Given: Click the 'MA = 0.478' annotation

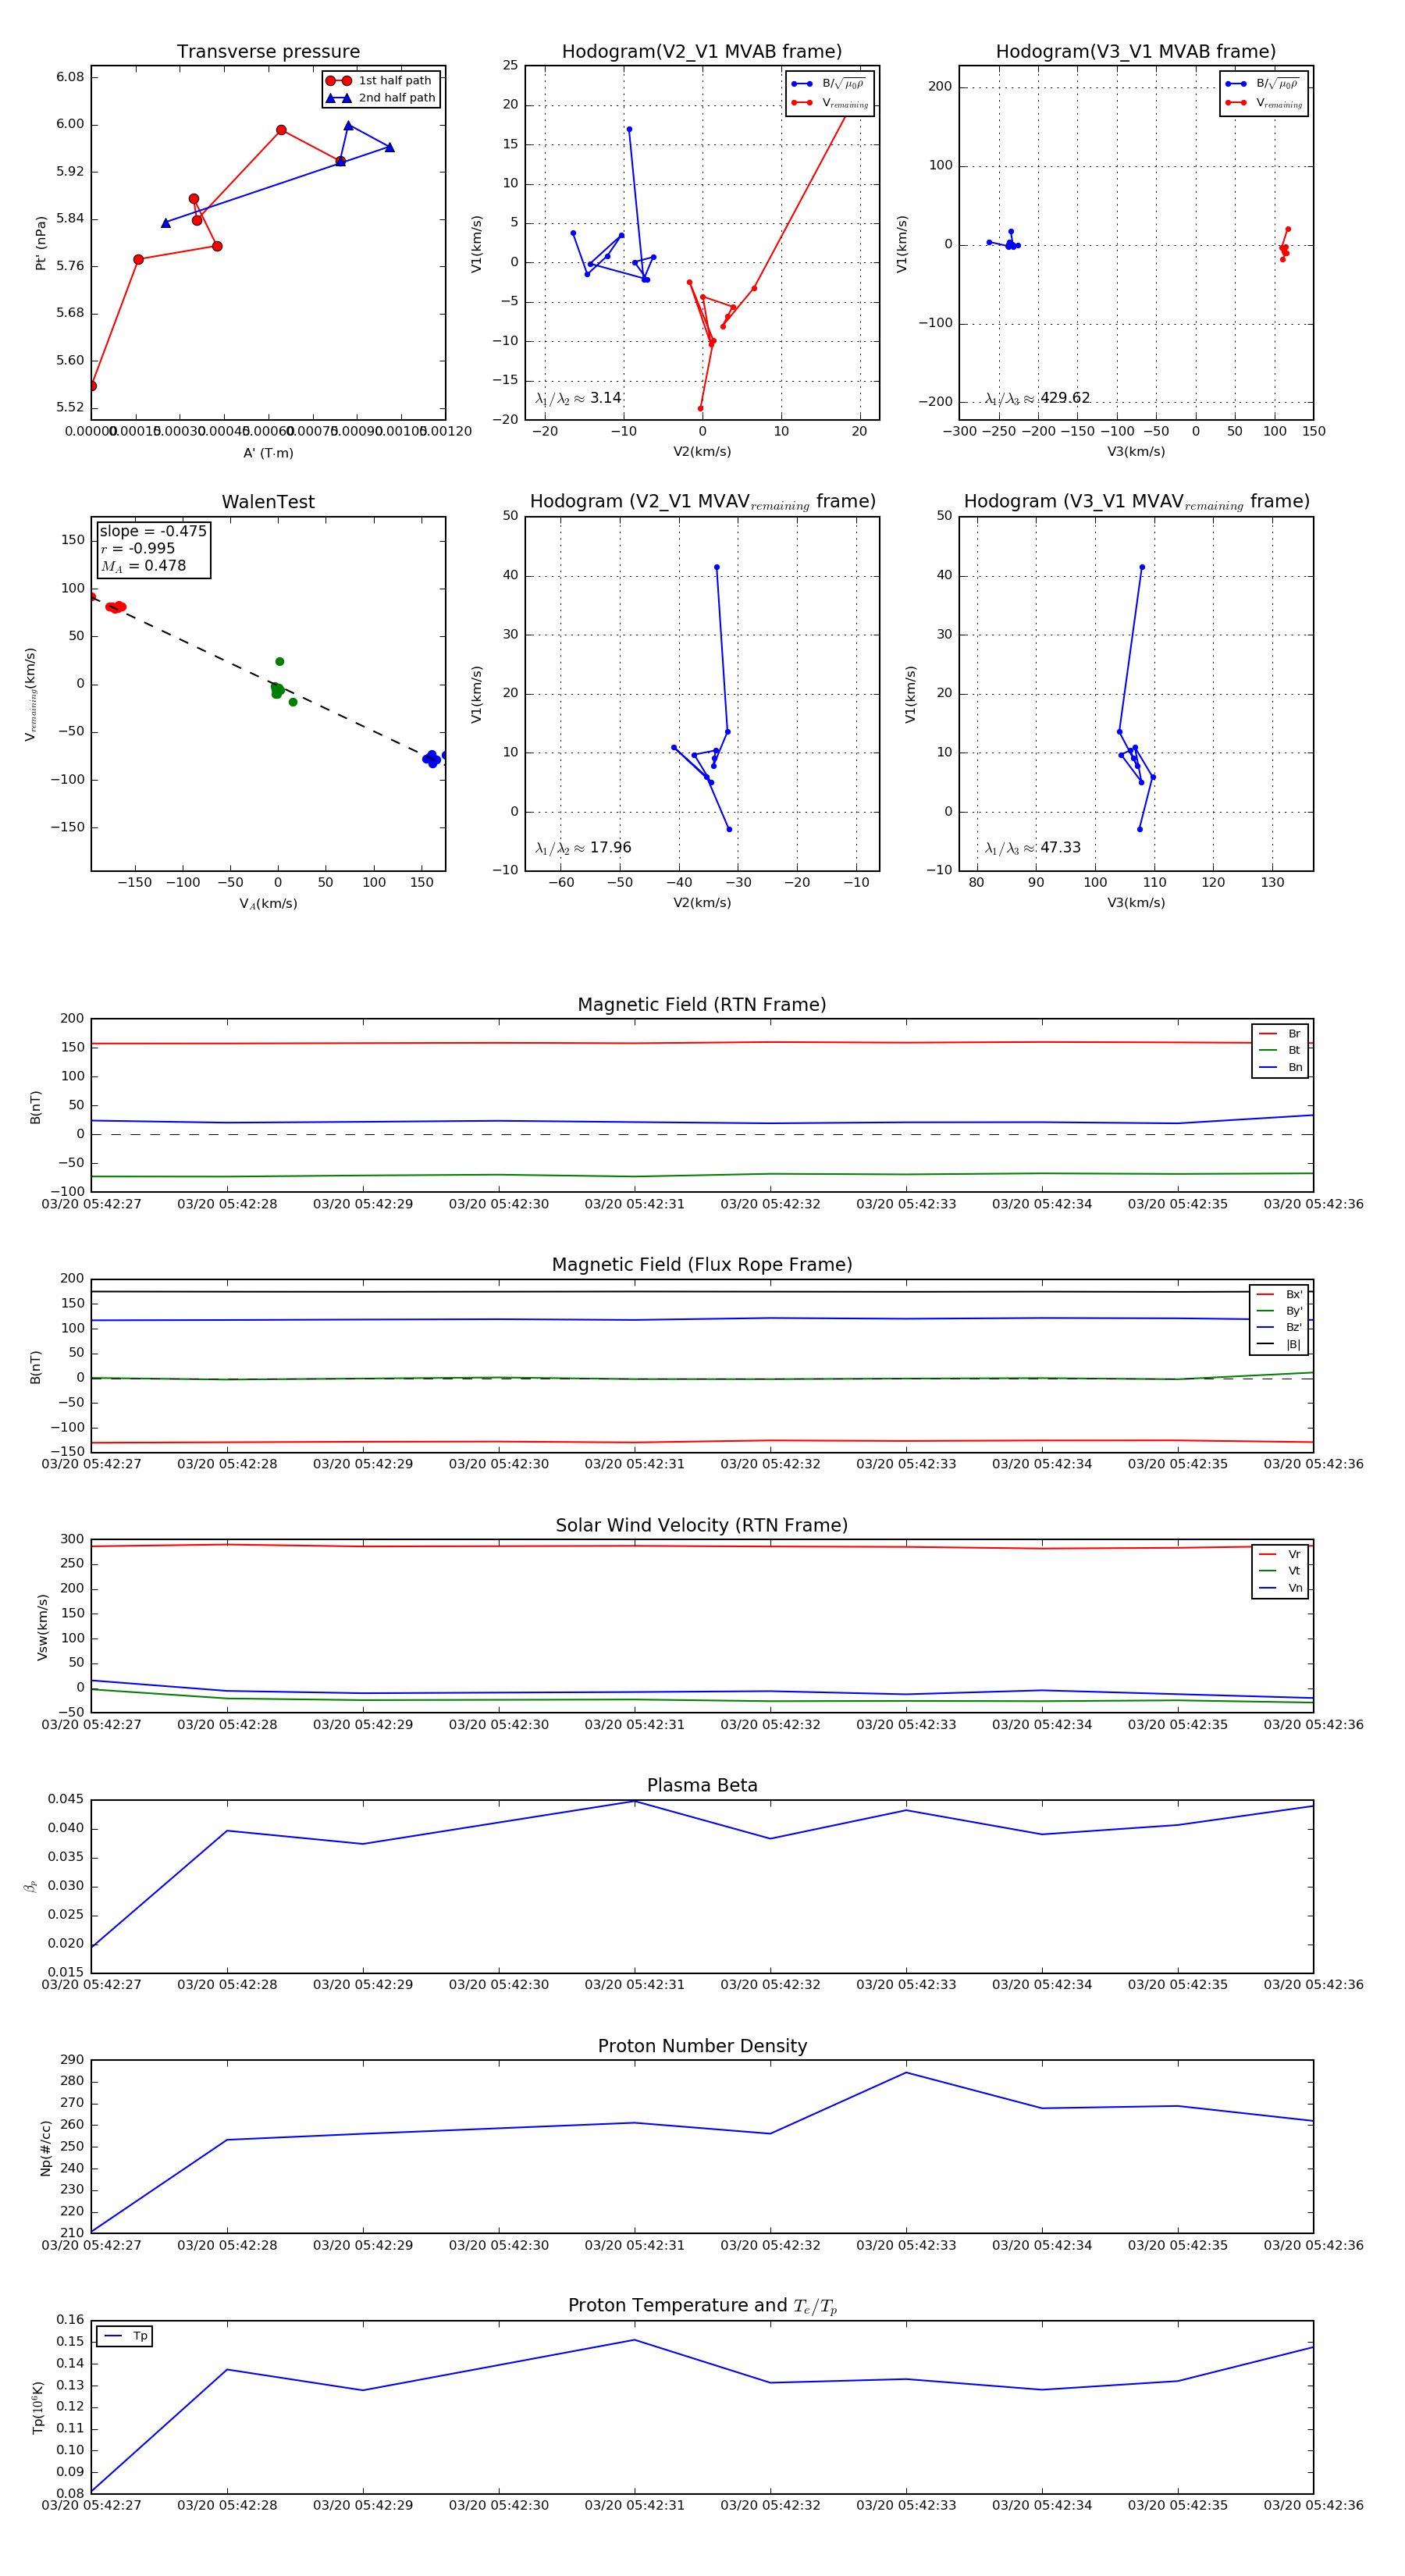Looking at the screenshot, I should (x=143, y=566).
